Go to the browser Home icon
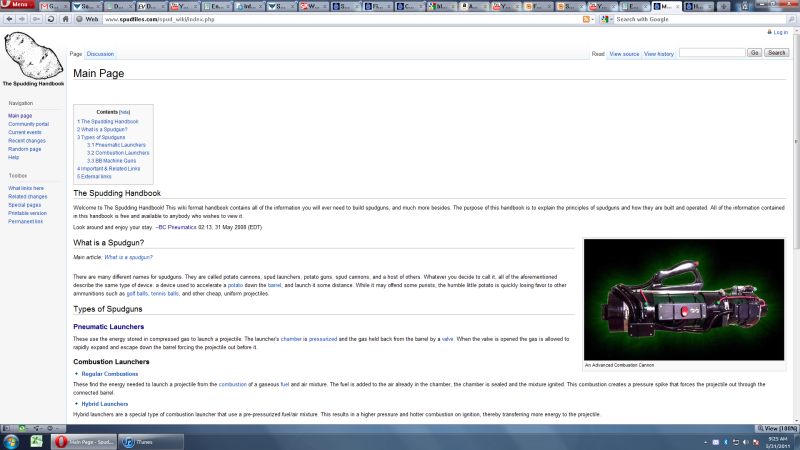Image resolution: width=800 pixels, height=450 pixels. [x=65, y=19]
